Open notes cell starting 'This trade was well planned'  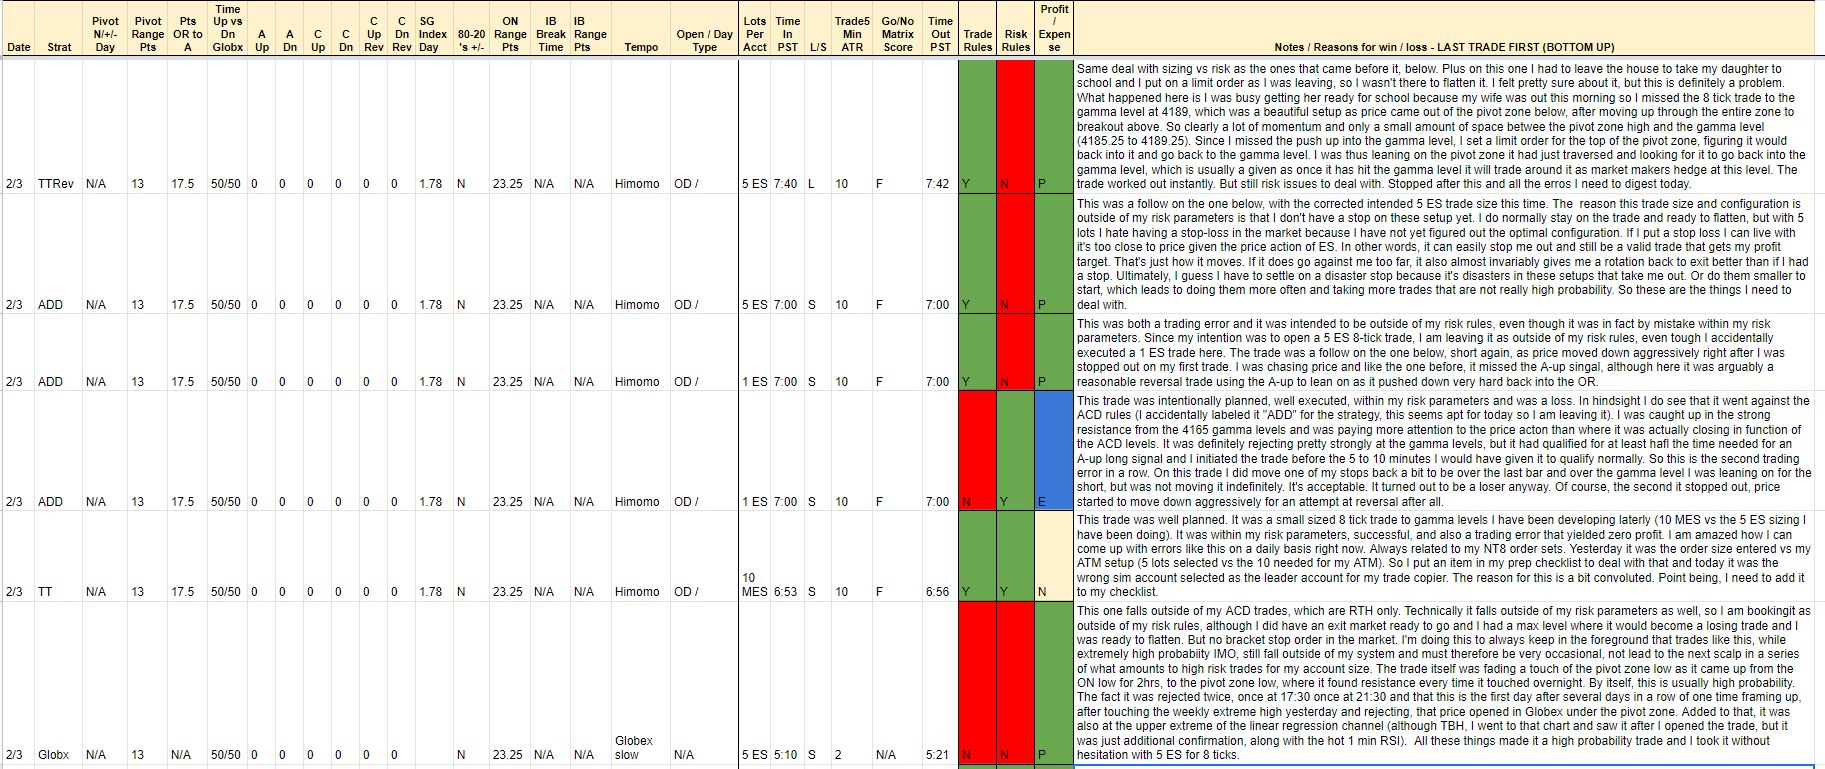tap(1445, 556)
